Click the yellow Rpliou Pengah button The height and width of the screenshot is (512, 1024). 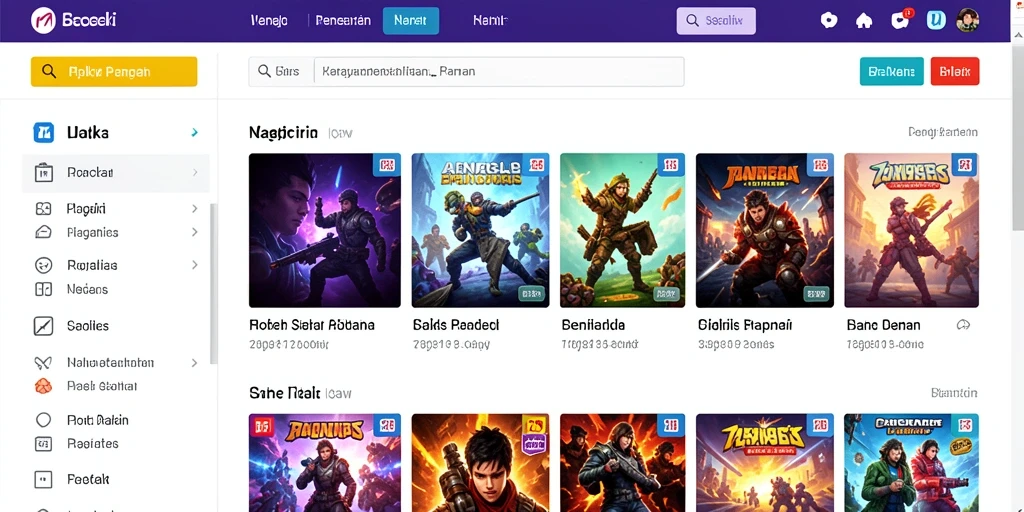coord(114,72)
